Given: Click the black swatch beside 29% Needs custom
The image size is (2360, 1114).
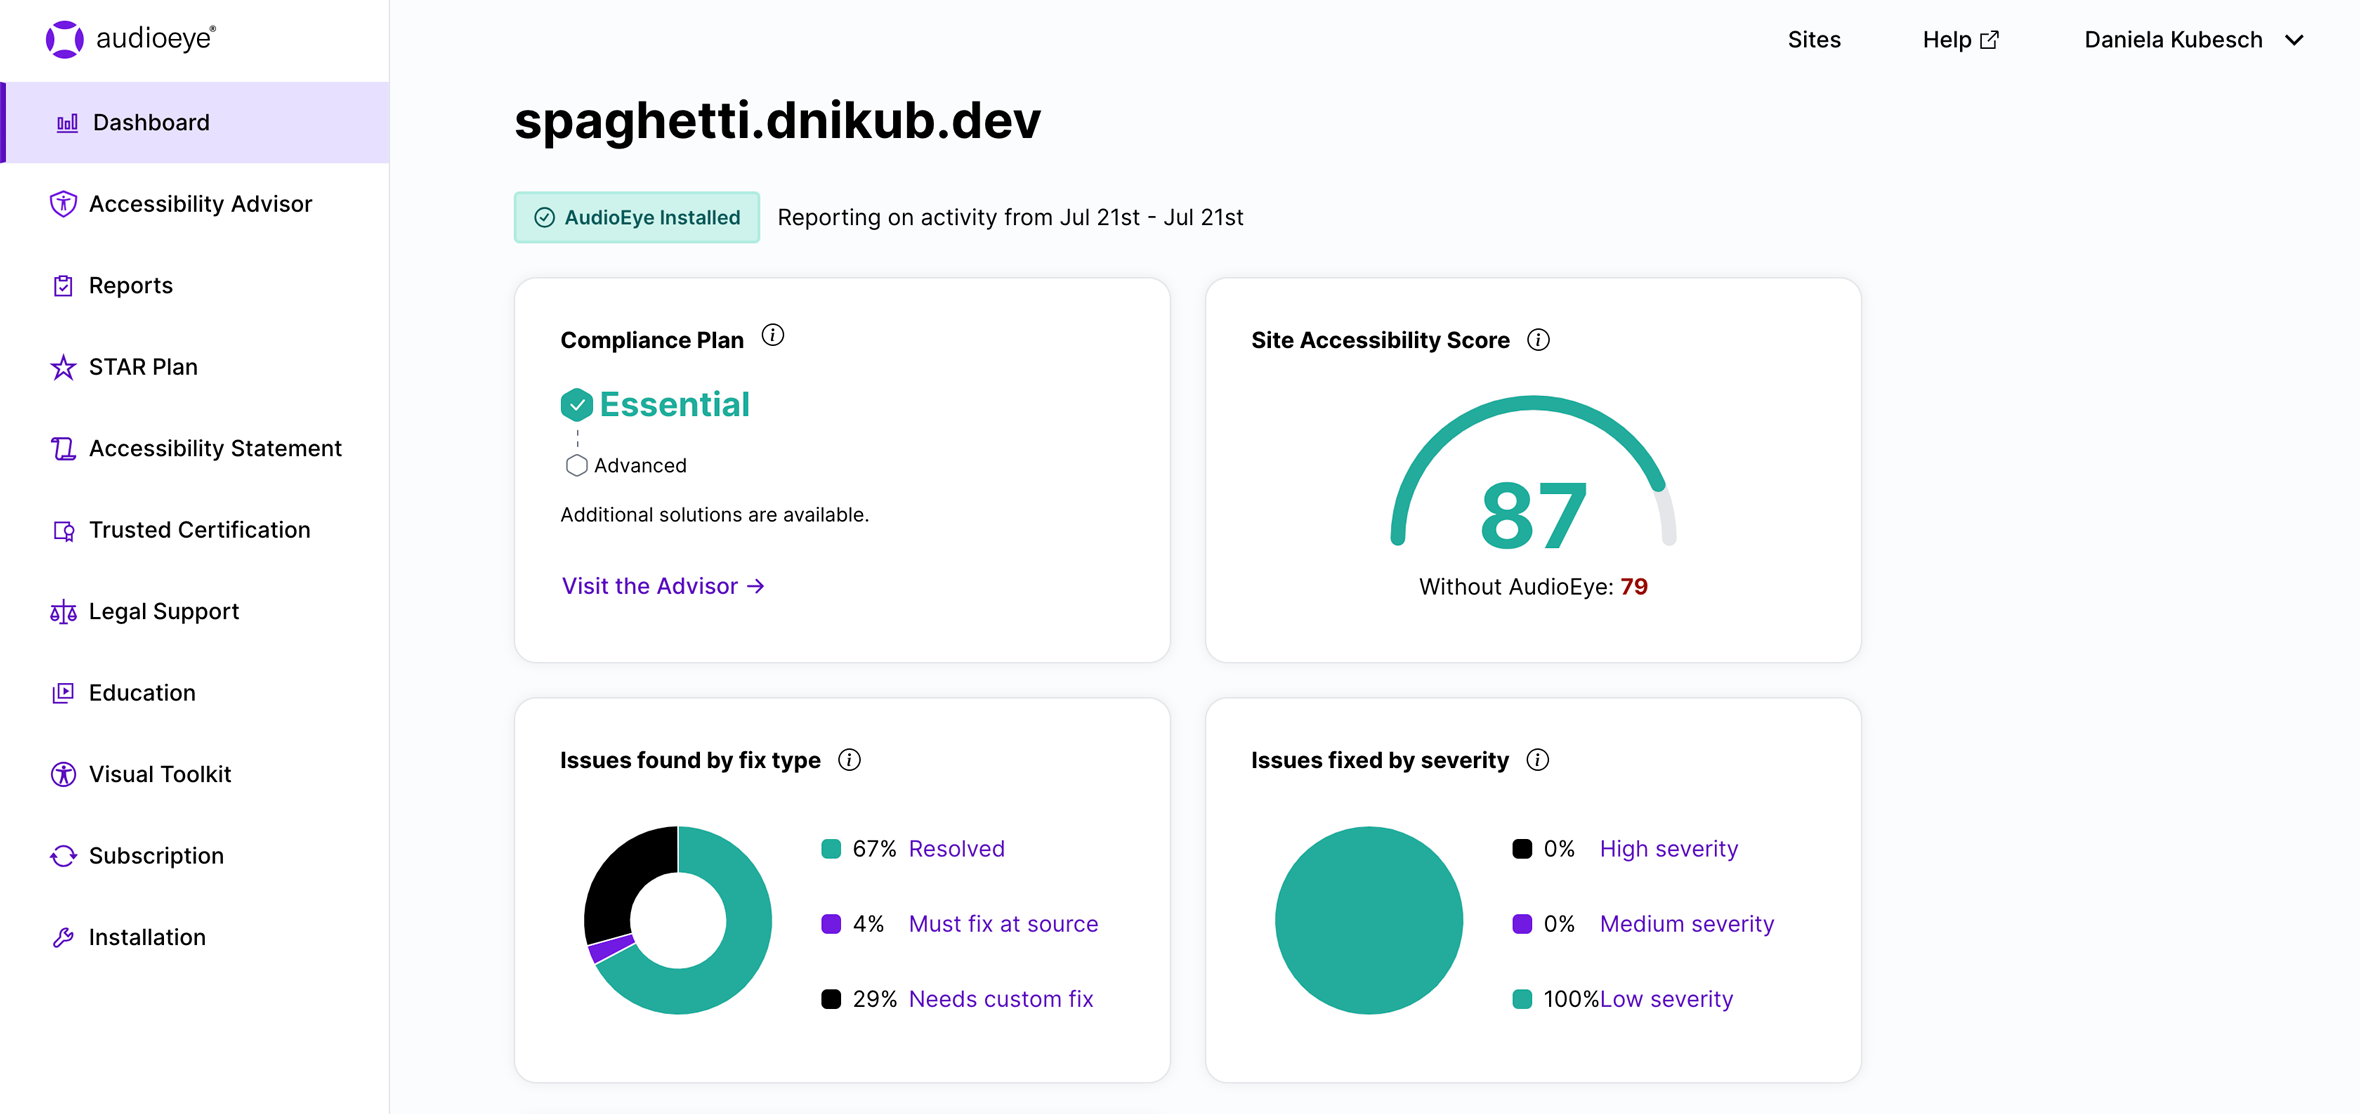Looking at the screenshot, I should coord(831,999).
